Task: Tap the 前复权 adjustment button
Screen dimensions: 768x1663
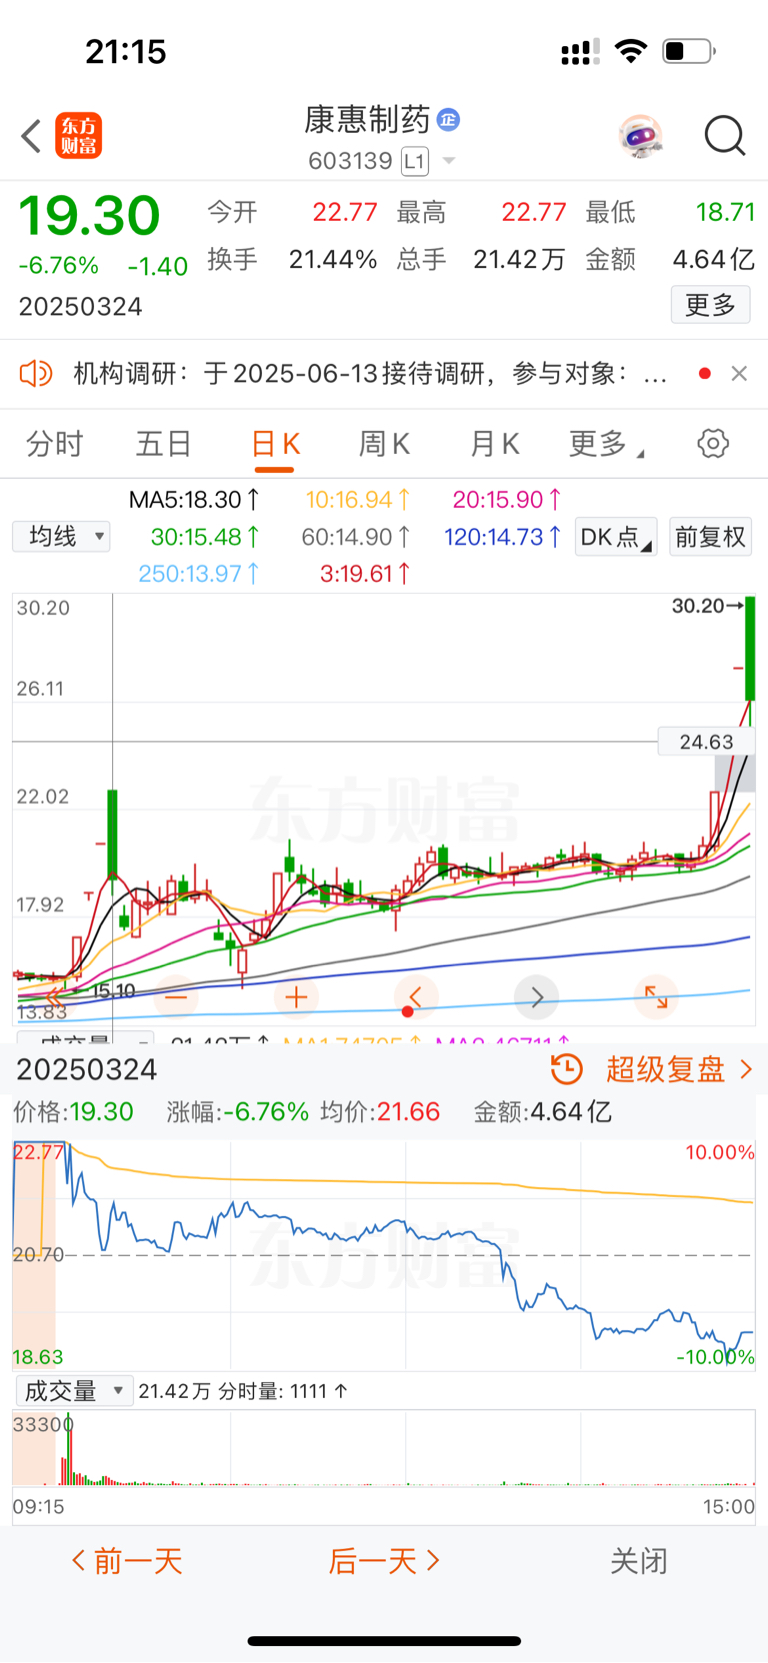Action: coord(710,537)
